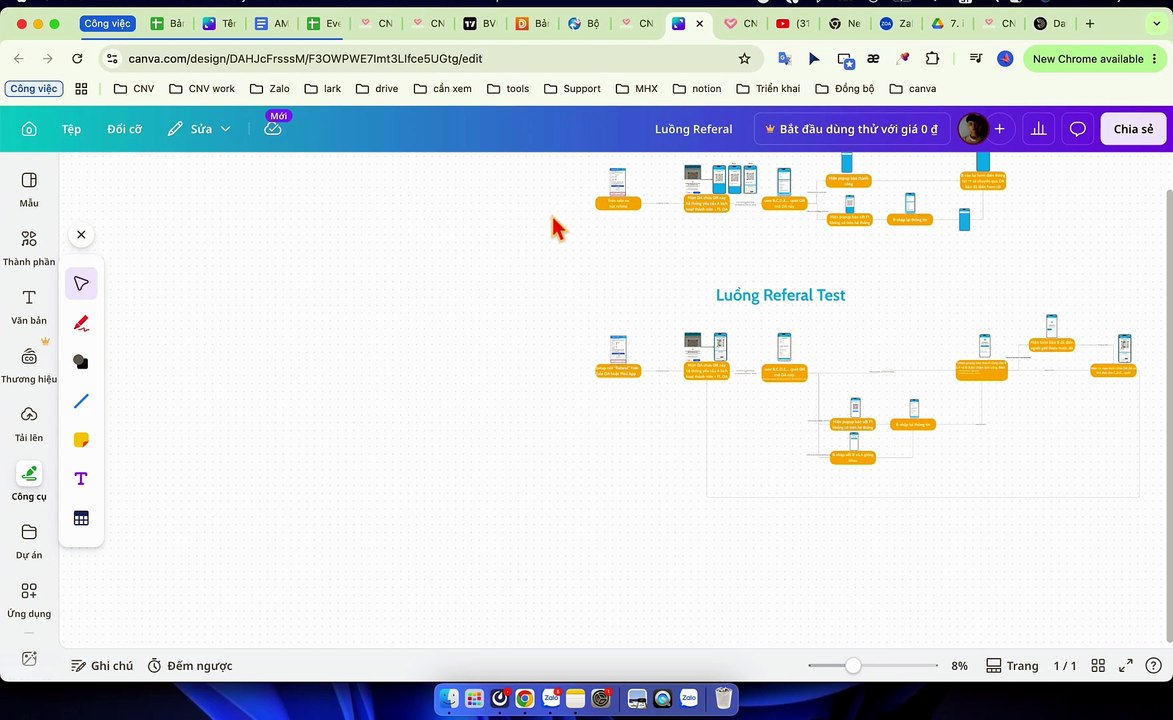Open a new browser tab
The height and width of the screenshot is (720, 1173).
[1089, 23]
